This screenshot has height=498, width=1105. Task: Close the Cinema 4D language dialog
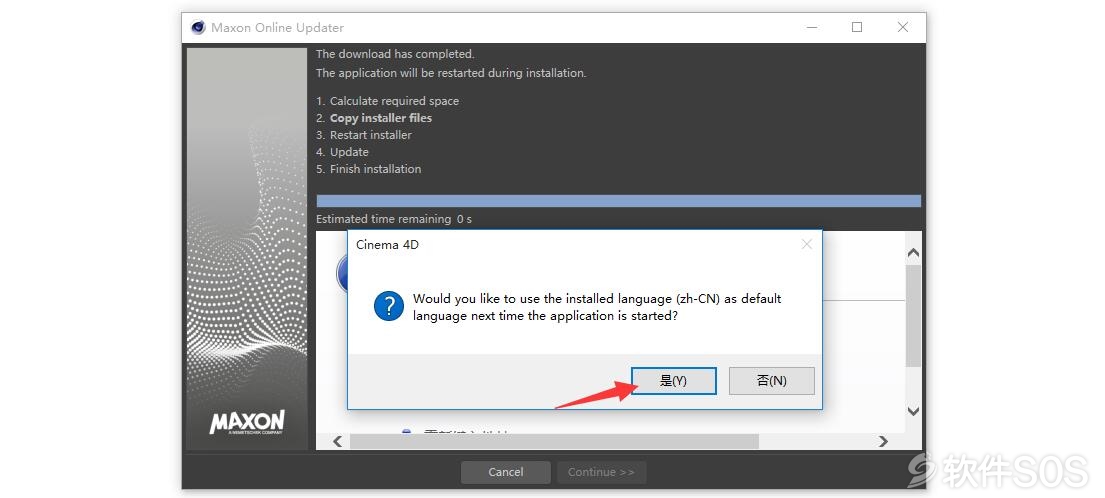point(807,244)
